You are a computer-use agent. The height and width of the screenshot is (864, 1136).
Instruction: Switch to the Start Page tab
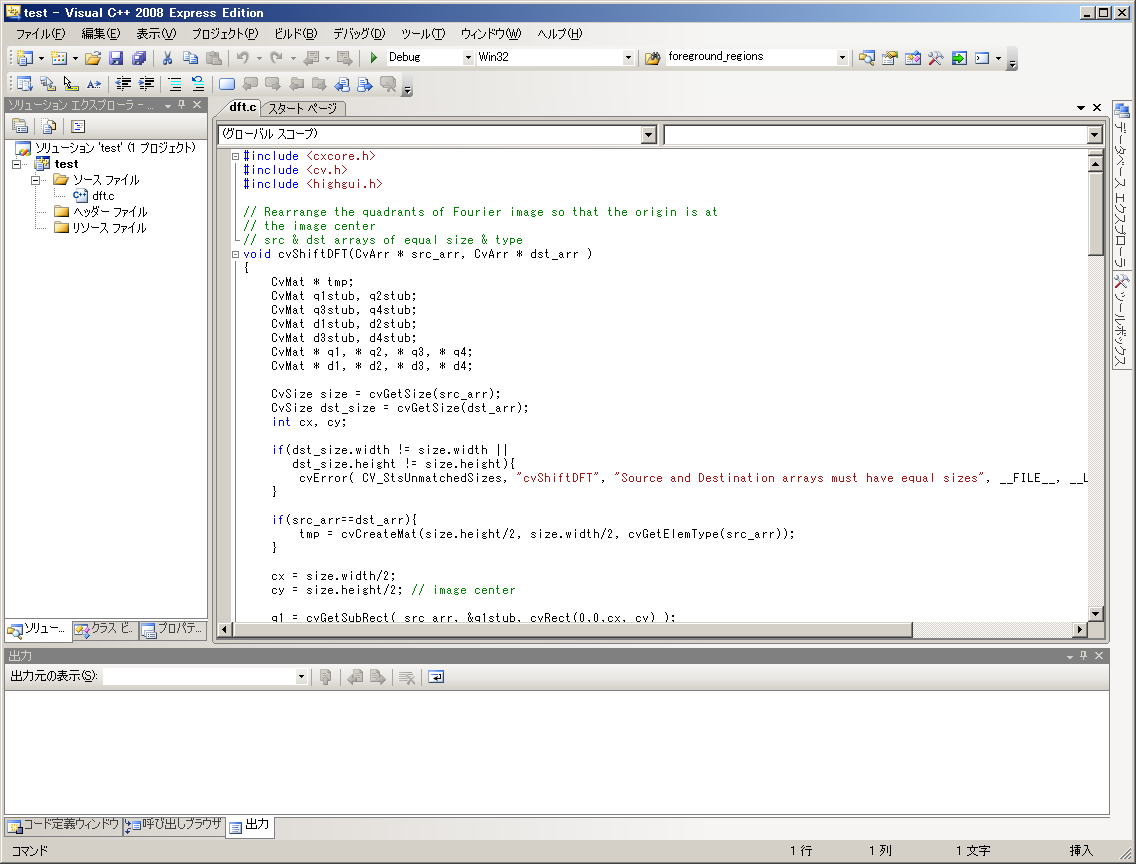pyautogui.click(x=302, y=109)
